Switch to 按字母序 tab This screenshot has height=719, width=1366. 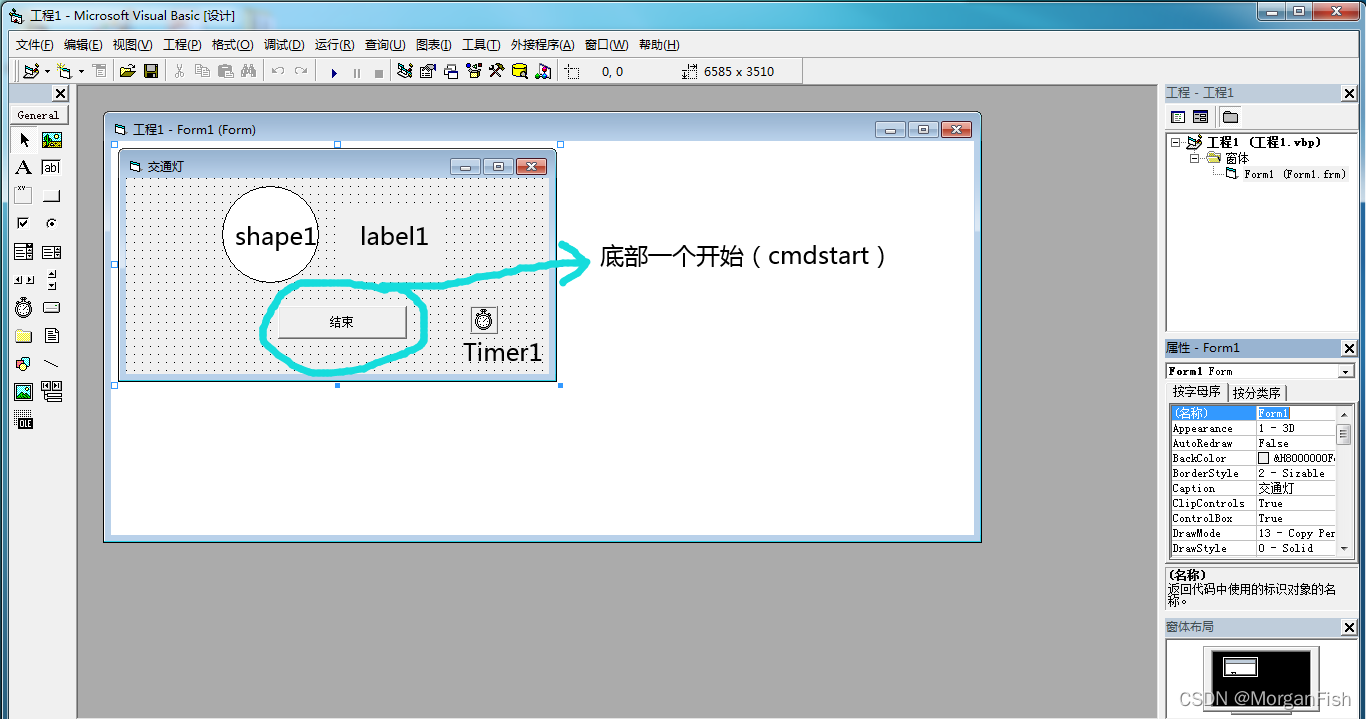click(x=1197, y=392)
